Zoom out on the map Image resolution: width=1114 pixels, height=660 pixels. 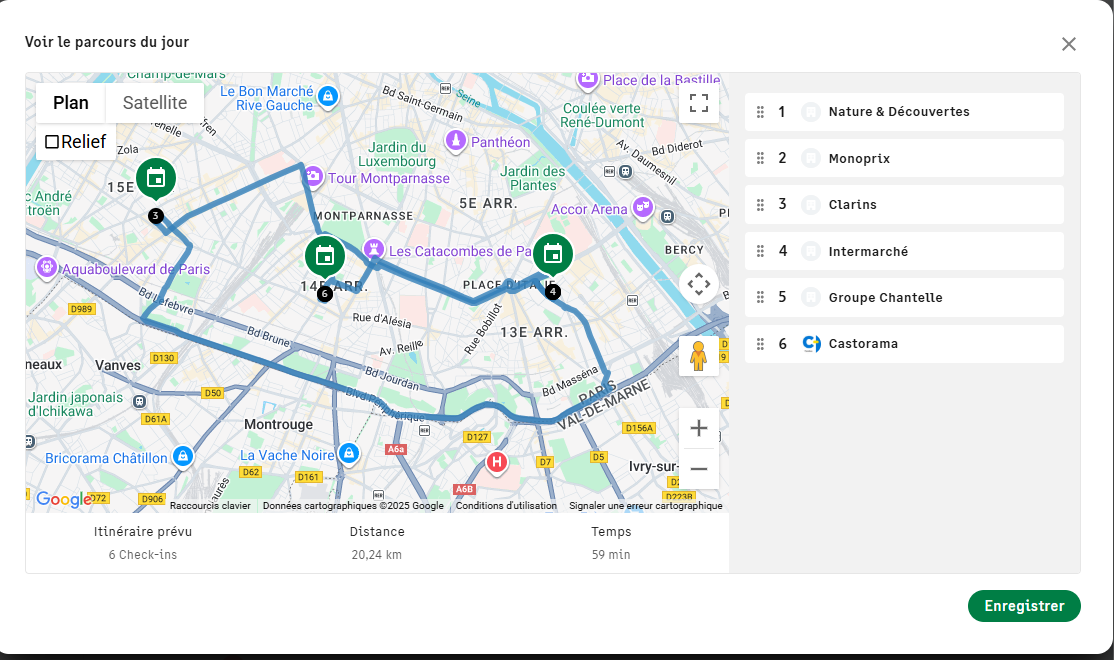tap(699, 469)
